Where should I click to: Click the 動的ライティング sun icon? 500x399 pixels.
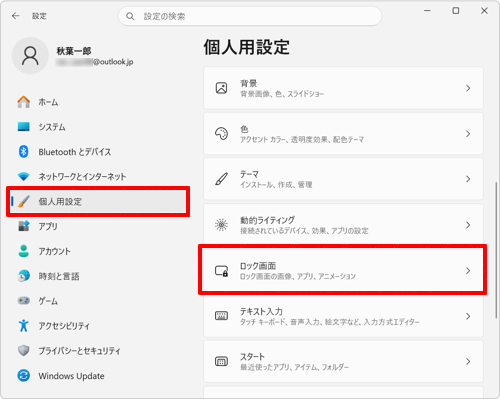(x=222, y=225)
